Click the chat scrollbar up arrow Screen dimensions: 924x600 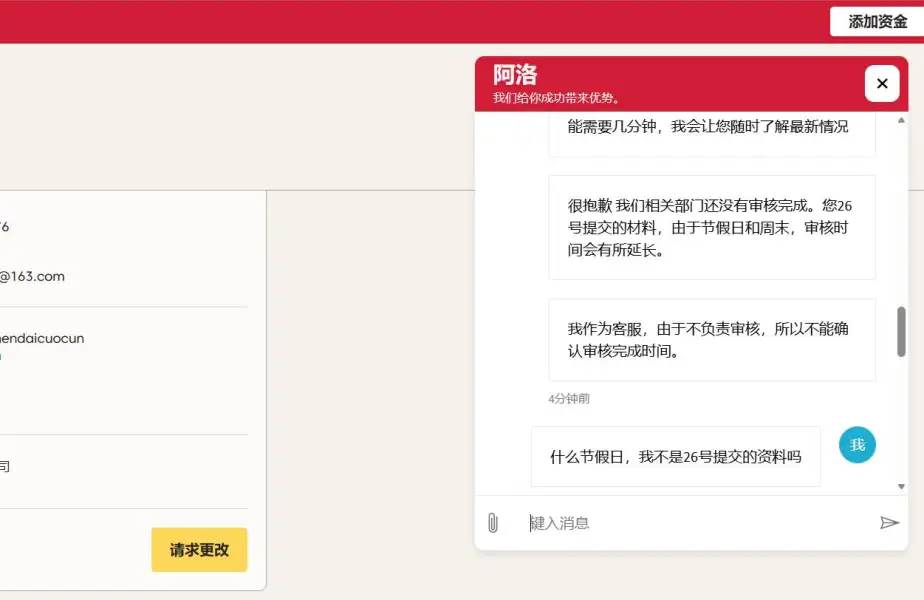901,120
